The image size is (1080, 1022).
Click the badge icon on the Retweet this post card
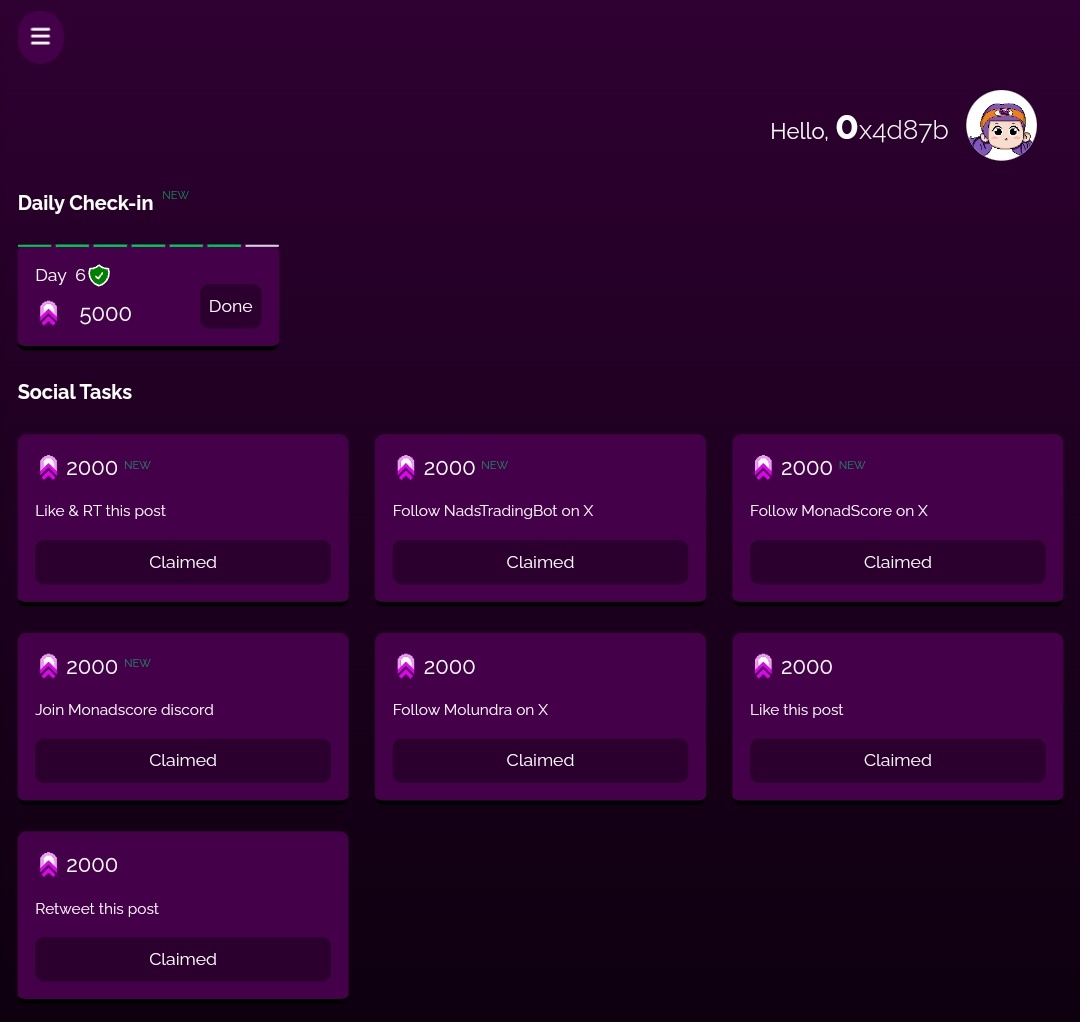(48, 864)
